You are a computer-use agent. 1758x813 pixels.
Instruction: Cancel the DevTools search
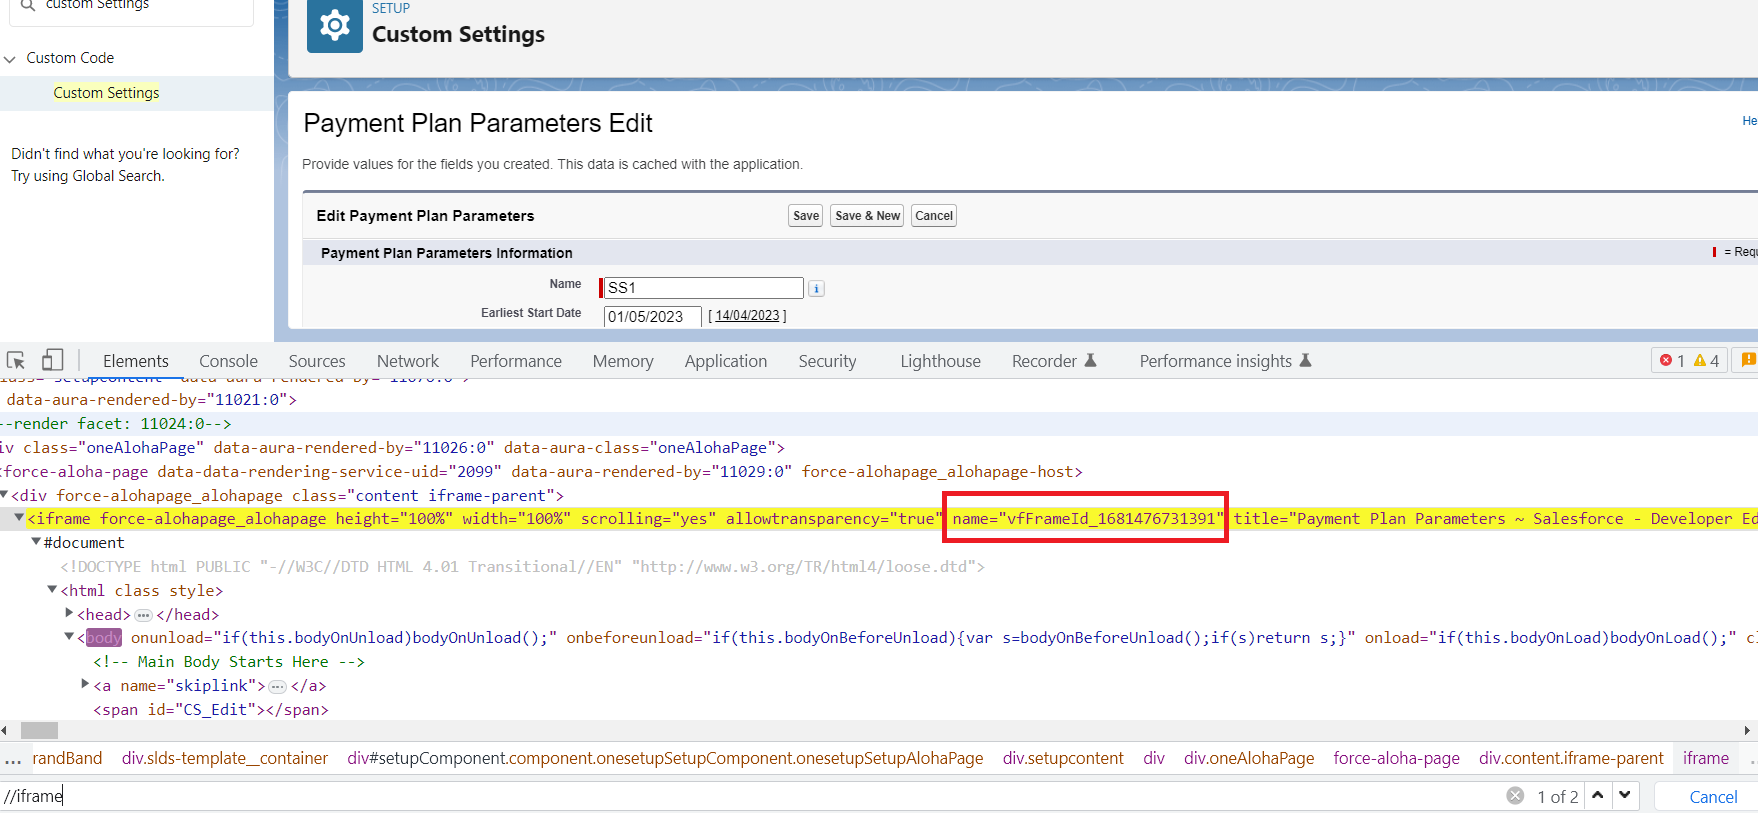click(1713, 797)
